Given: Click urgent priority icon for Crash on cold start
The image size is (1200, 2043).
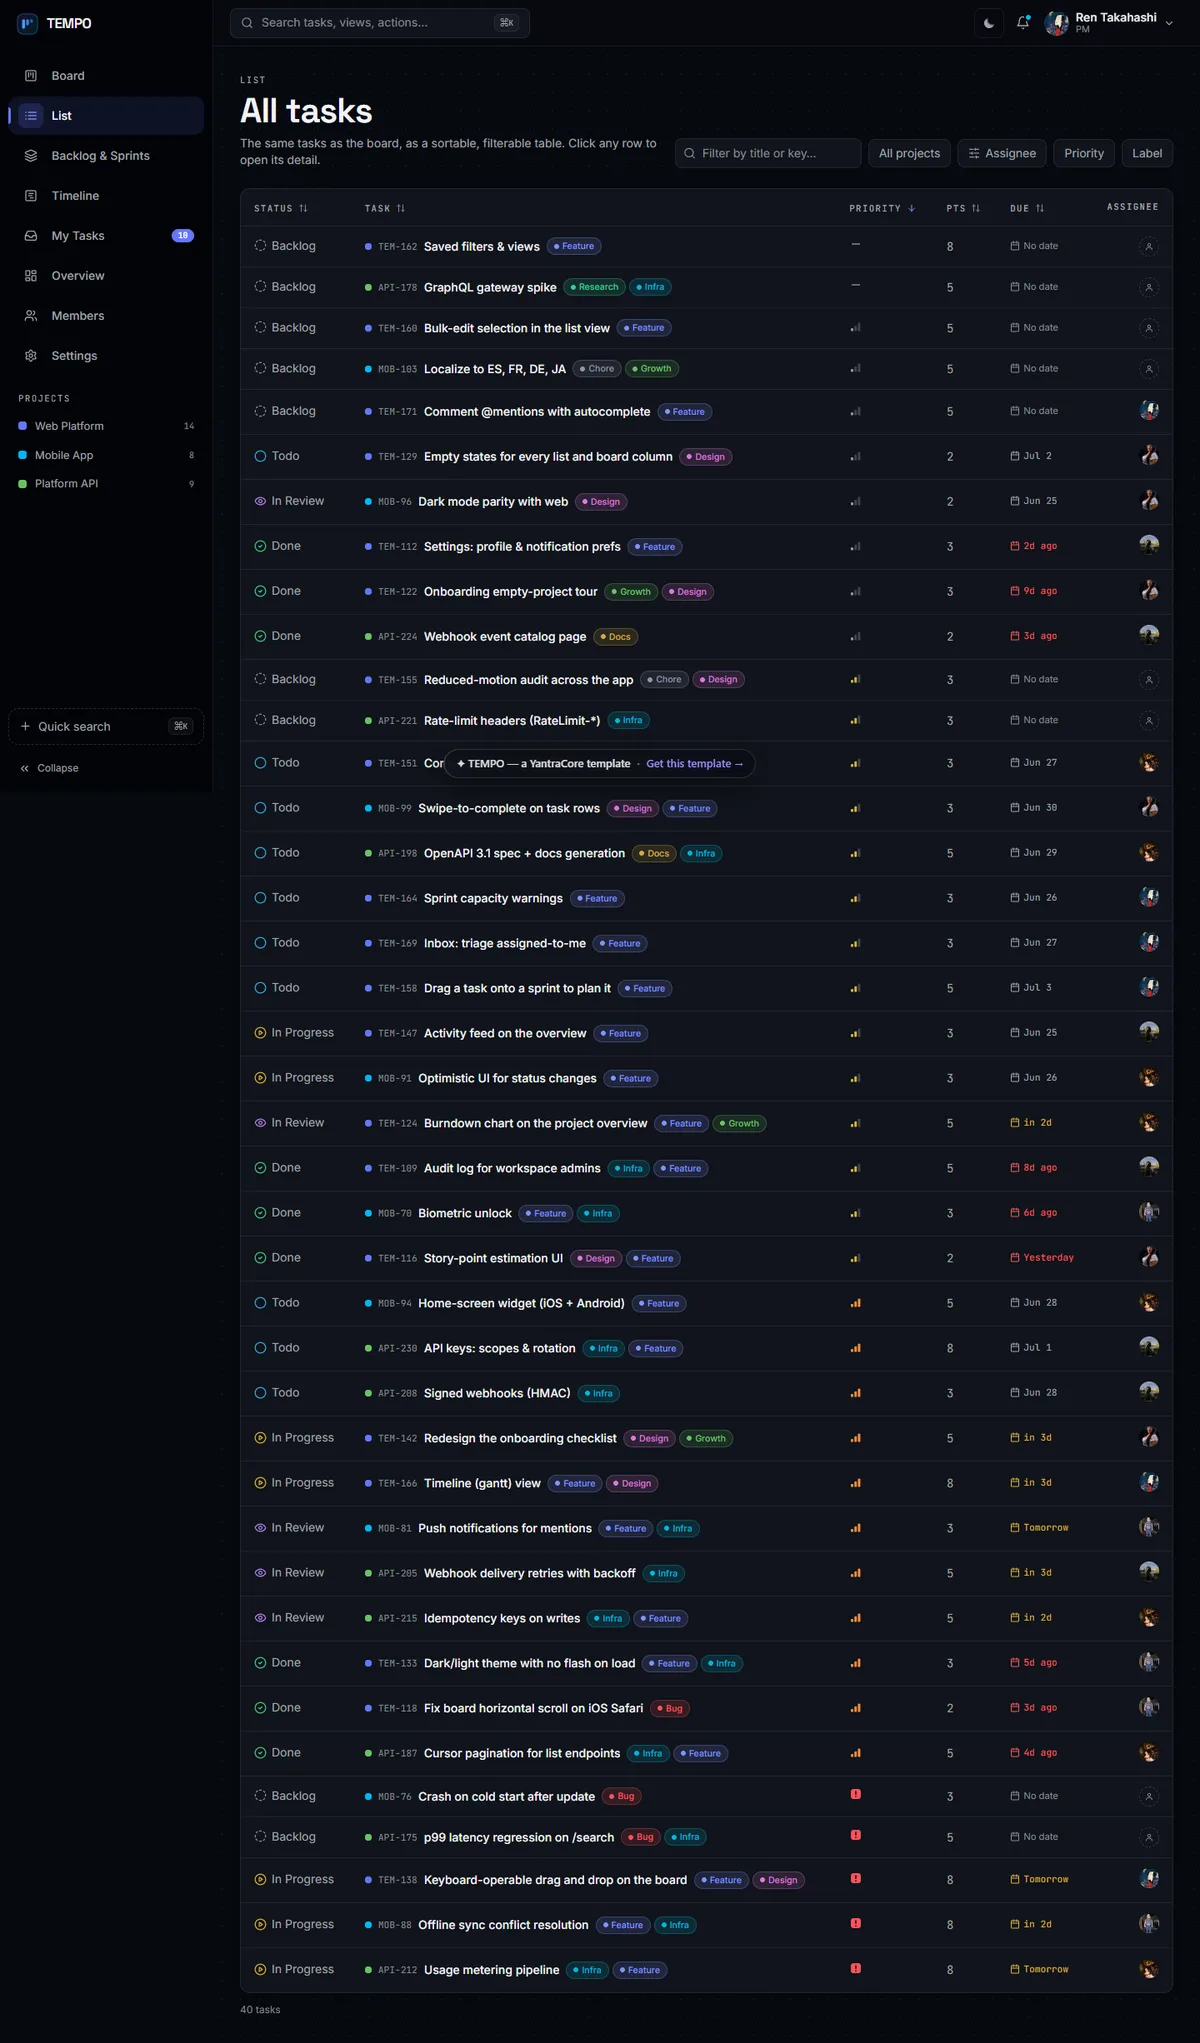Looking at the screenshot, I should [856, 1794].
